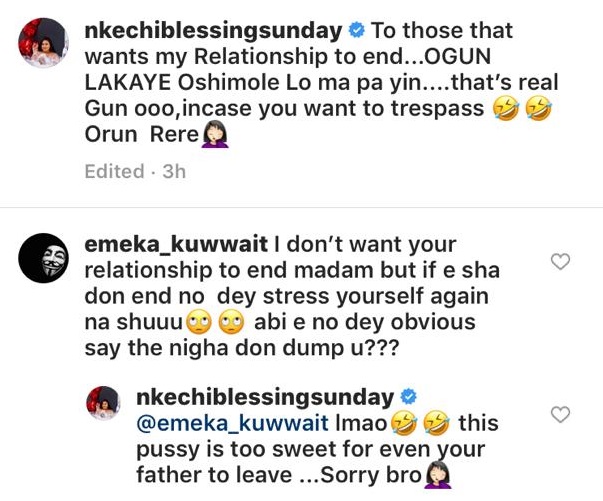Click the second eye-roll emoji before abi
Viewport: 603px width, 501px height.
pos(231,322)
